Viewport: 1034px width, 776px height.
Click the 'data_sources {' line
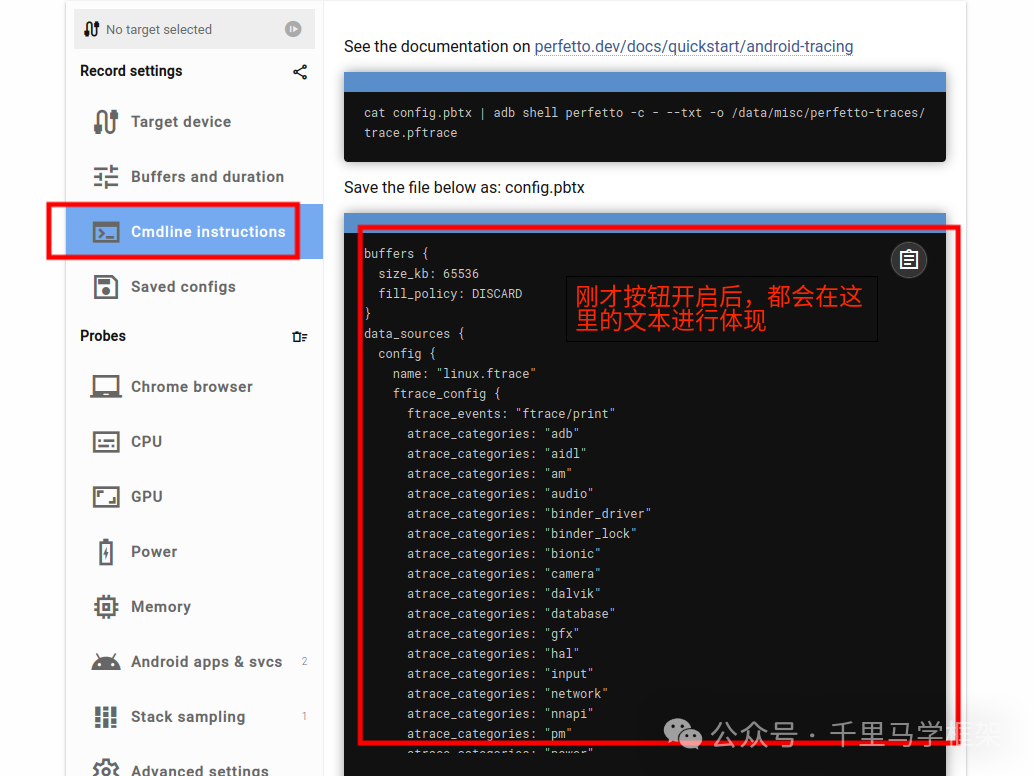414,334
